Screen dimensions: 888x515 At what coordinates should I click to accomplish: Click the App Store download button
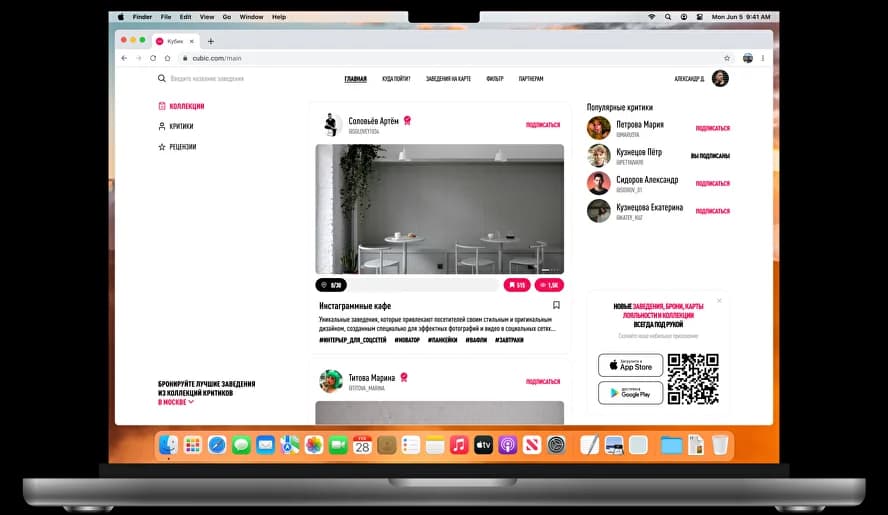(630, 365)
